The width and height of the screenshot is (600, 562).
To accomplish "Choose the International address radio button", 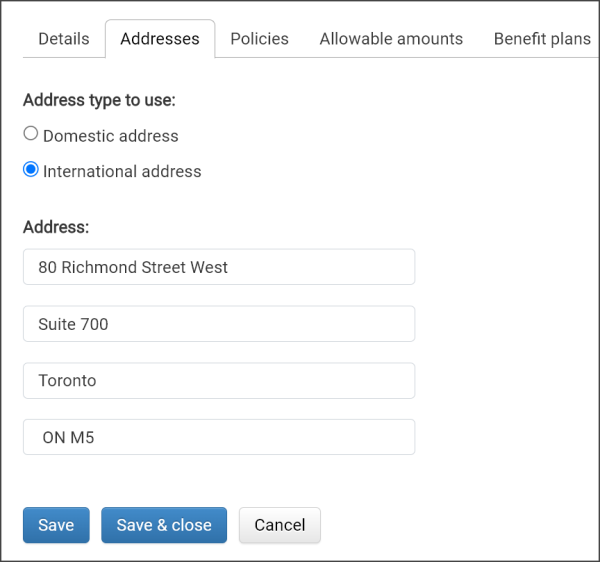I will [x=31, y=170].
